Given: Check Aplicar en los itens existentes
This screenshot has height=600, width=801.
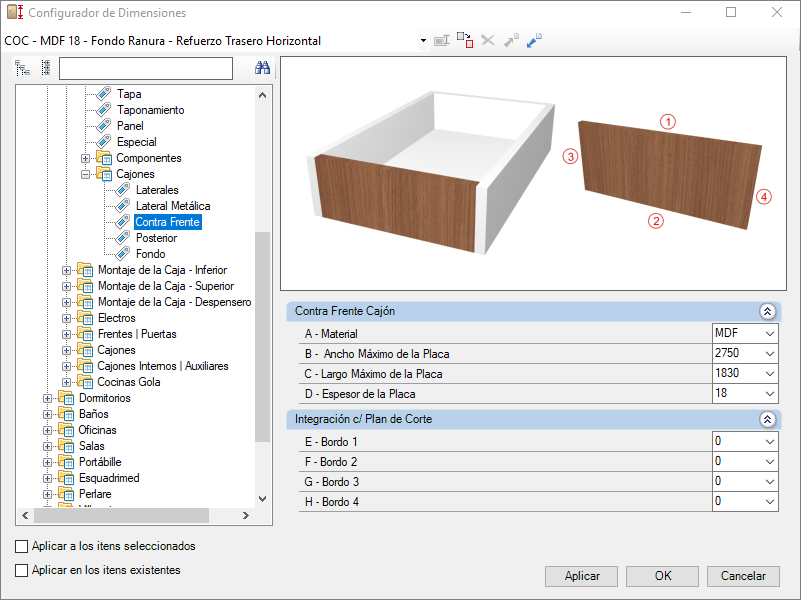Looking at the screenshot, I should (21, 570).
